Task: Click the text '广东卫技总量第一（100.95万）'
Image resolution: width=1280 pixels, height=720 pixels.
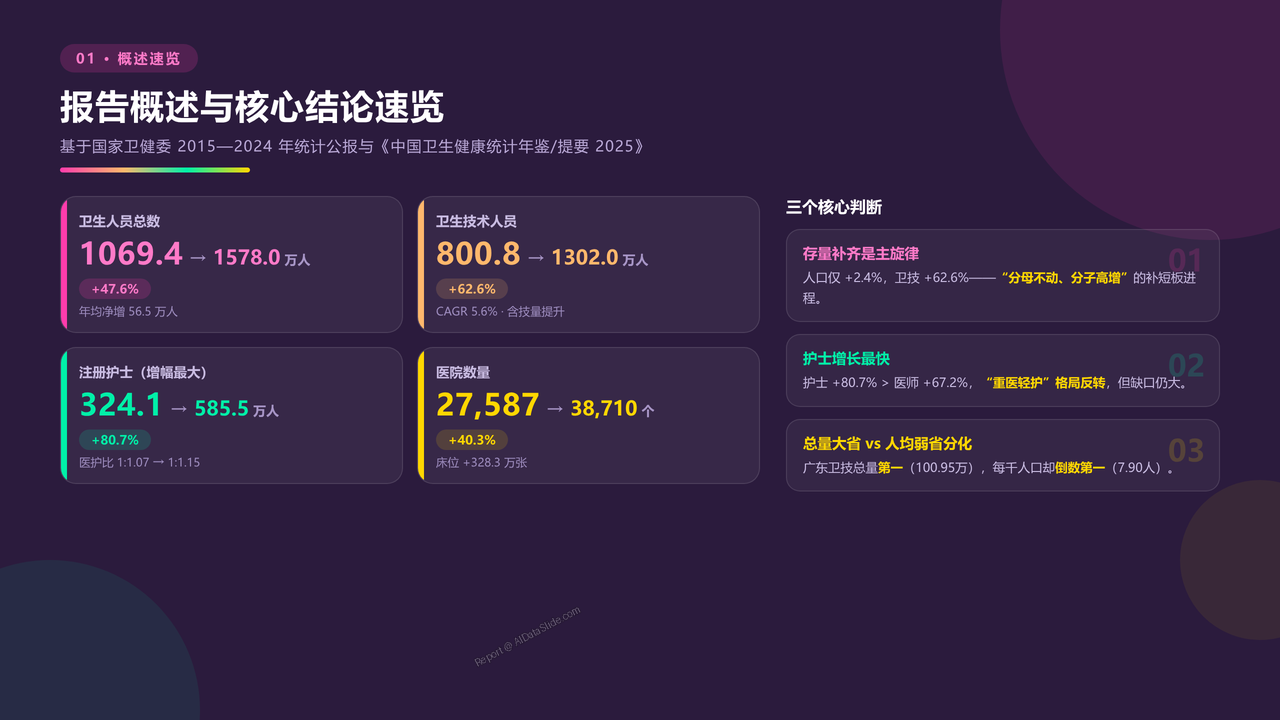Action: pyautogui.click(x=890, y=467)
